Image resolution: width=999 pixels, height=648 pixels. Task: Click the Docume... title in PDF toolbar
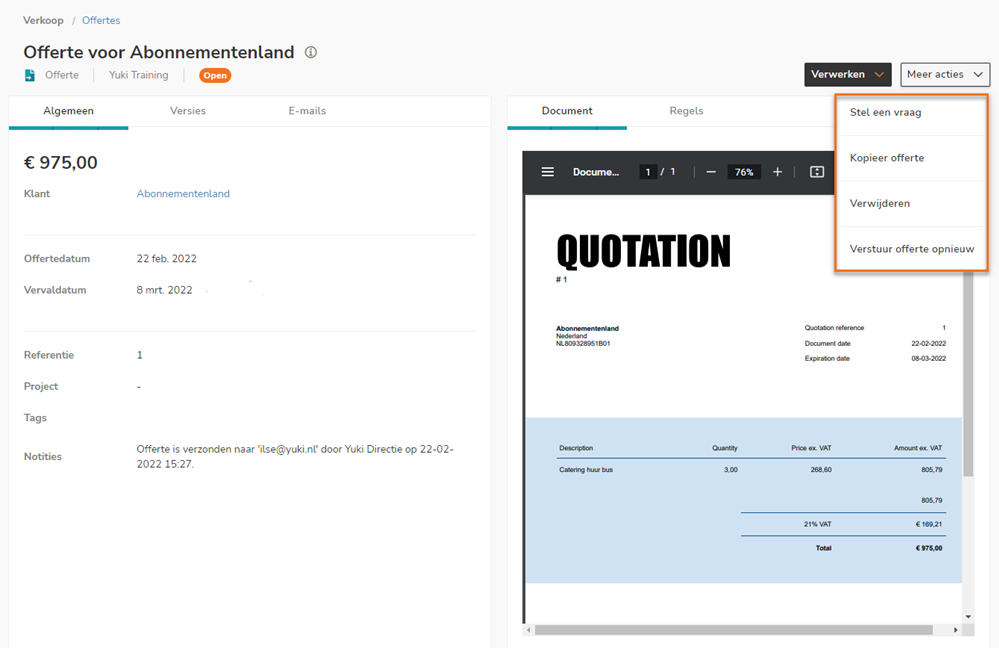pos(596,172)
